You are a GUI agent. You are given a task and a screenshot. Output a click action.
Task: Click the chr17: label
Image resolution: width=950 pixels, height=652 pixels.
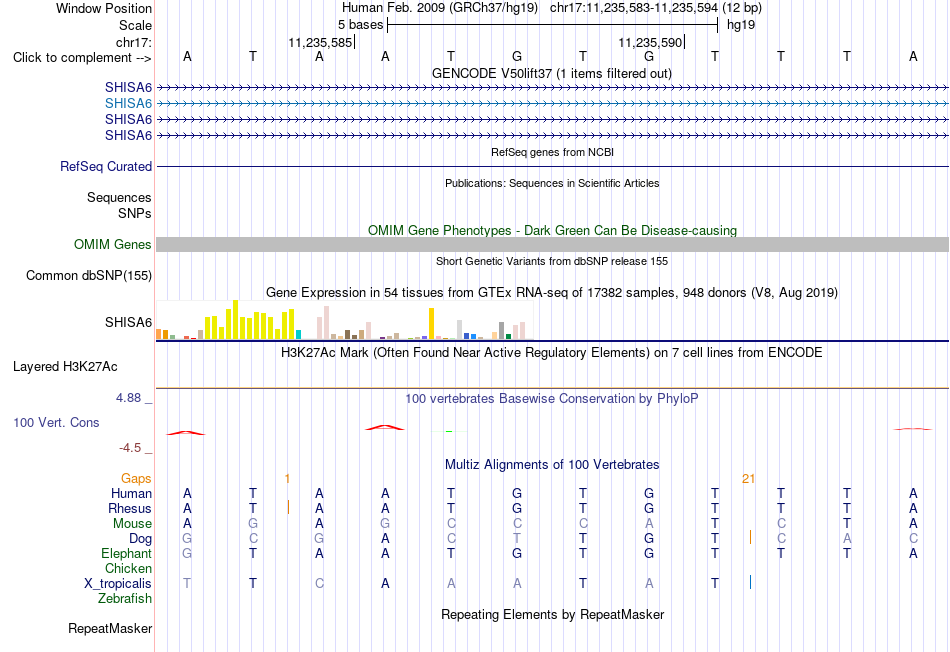[x=134, y=42]
